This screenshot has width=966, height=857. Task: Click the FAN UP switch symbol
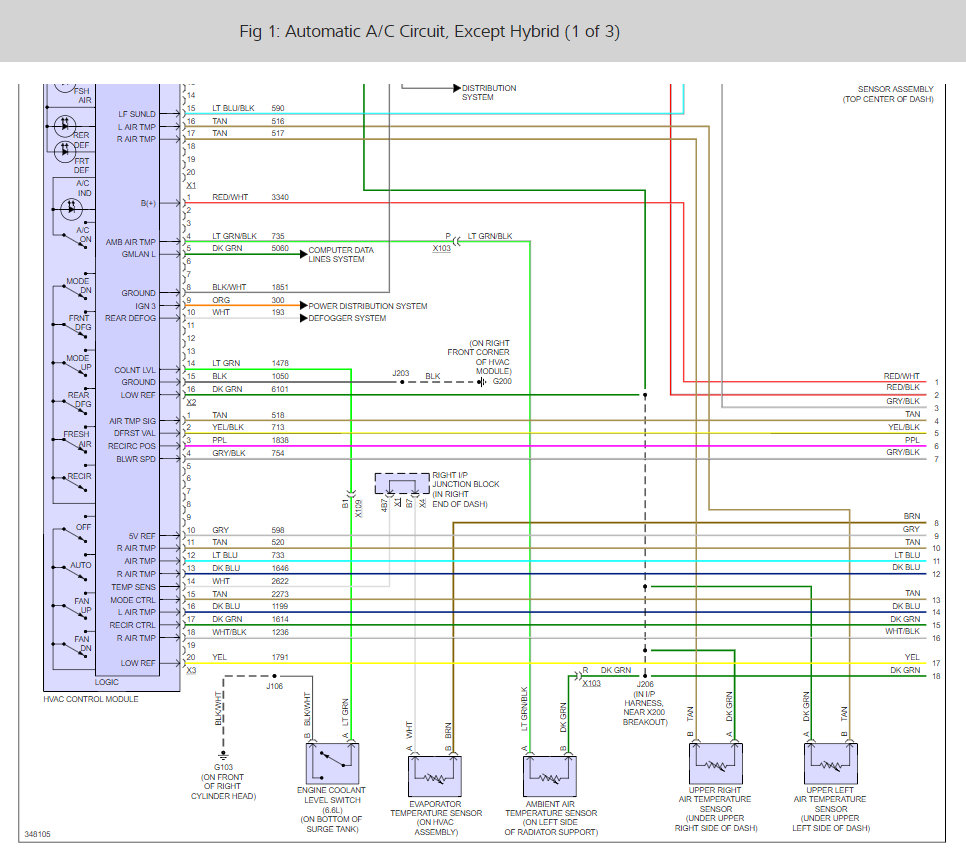(x=74, y=610)
